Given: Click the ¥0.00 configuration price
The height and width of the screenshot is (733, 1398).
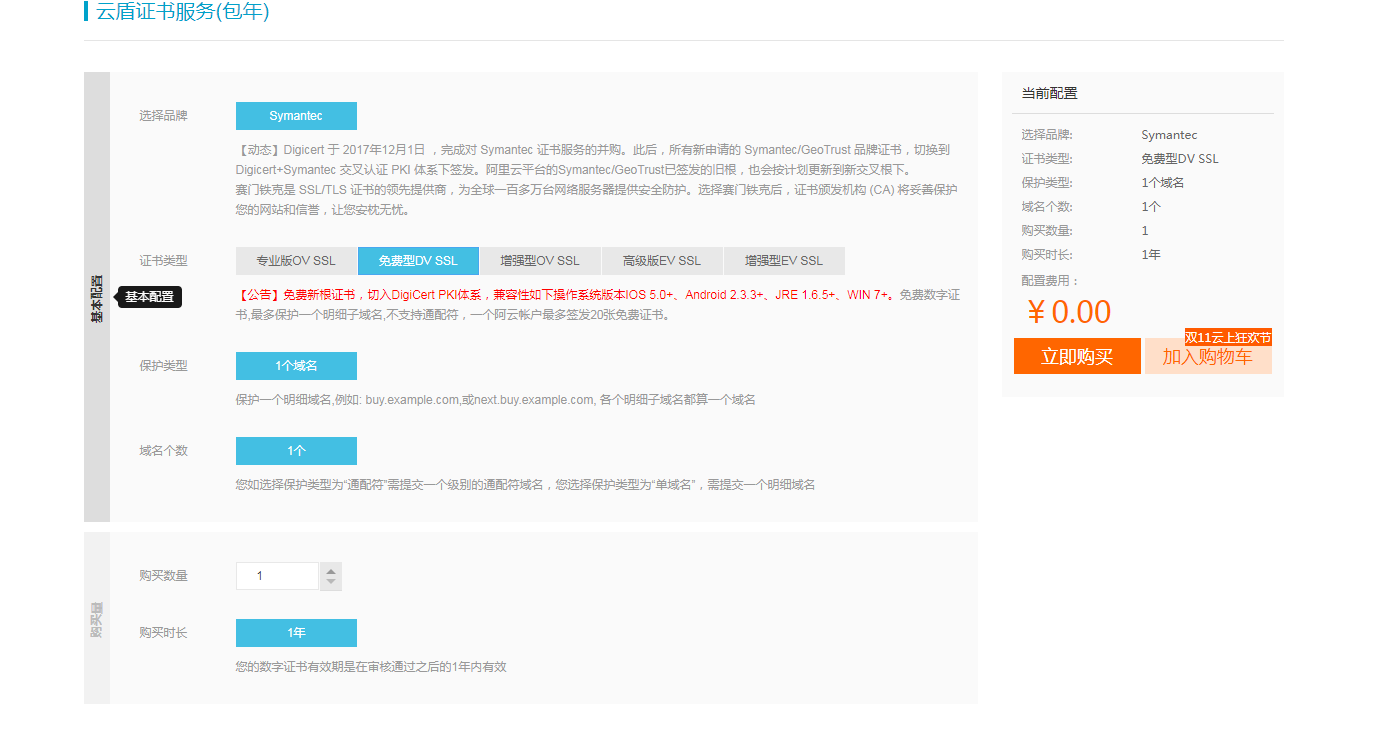Looking at the screenshot, I should point(1069,312).
